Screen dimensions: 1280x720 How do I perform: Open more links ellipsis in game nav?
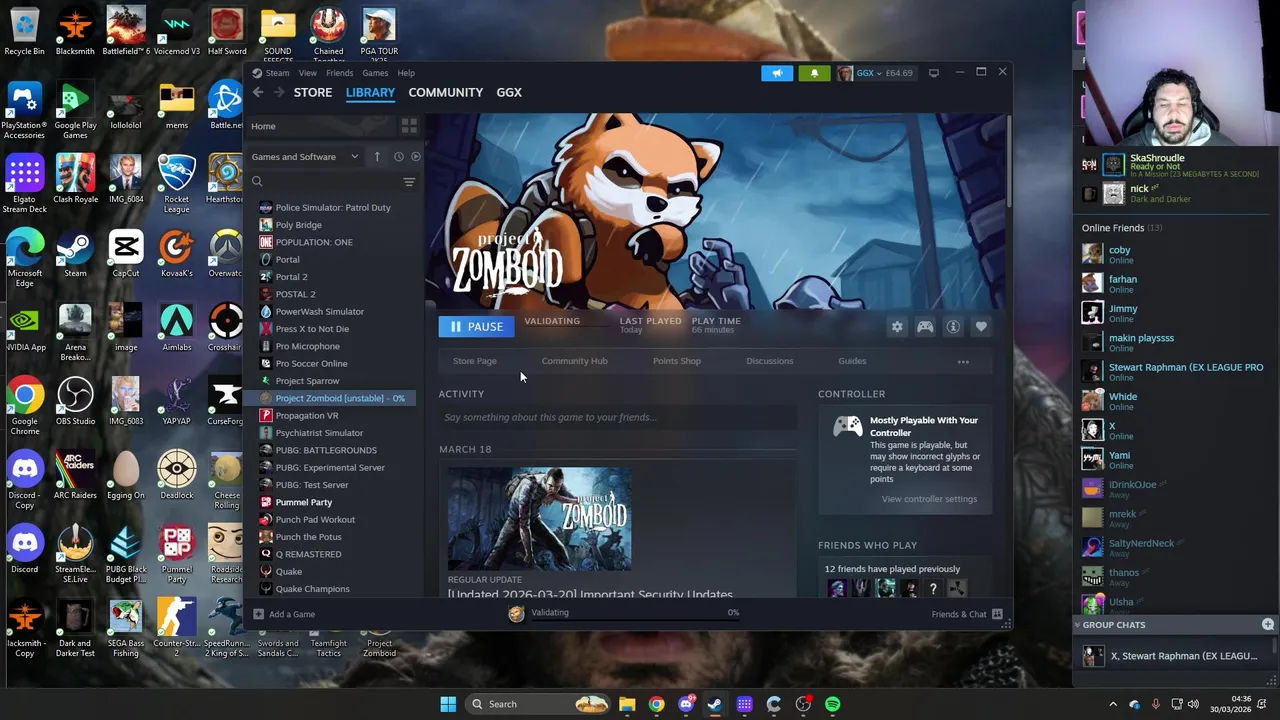tap(963, 362)
